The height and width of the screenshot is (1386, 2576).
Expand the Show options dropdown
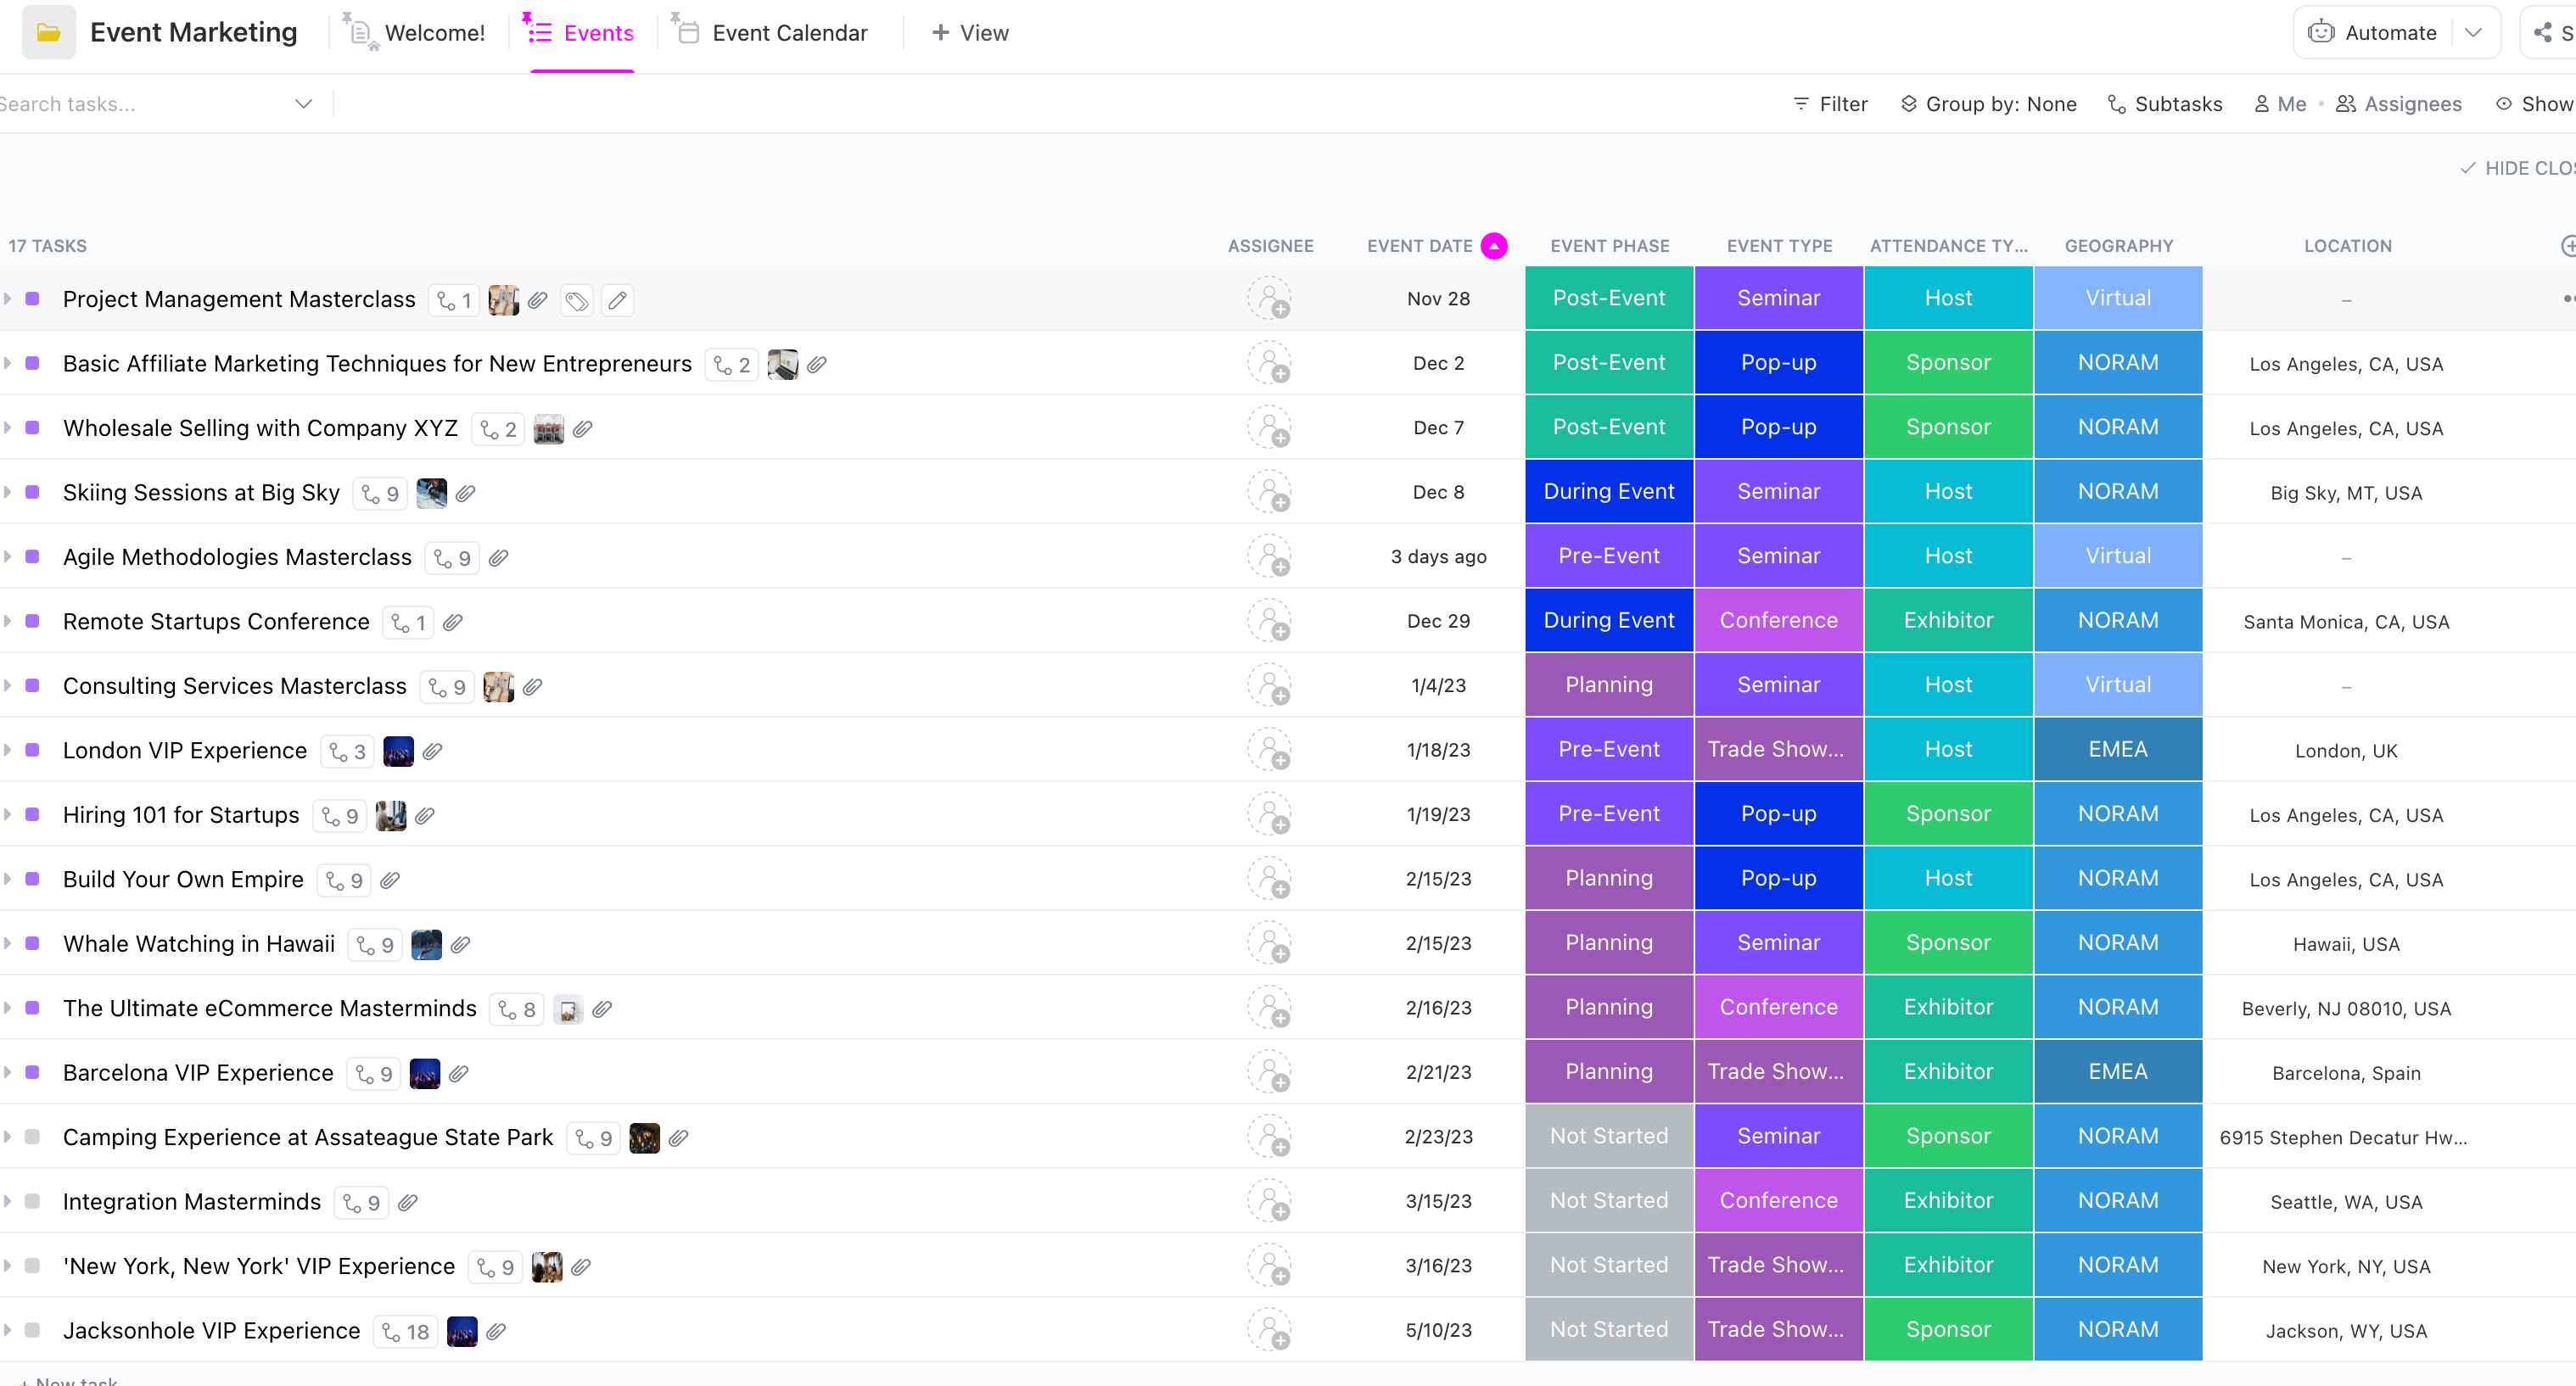click(x=2542, y=104)
